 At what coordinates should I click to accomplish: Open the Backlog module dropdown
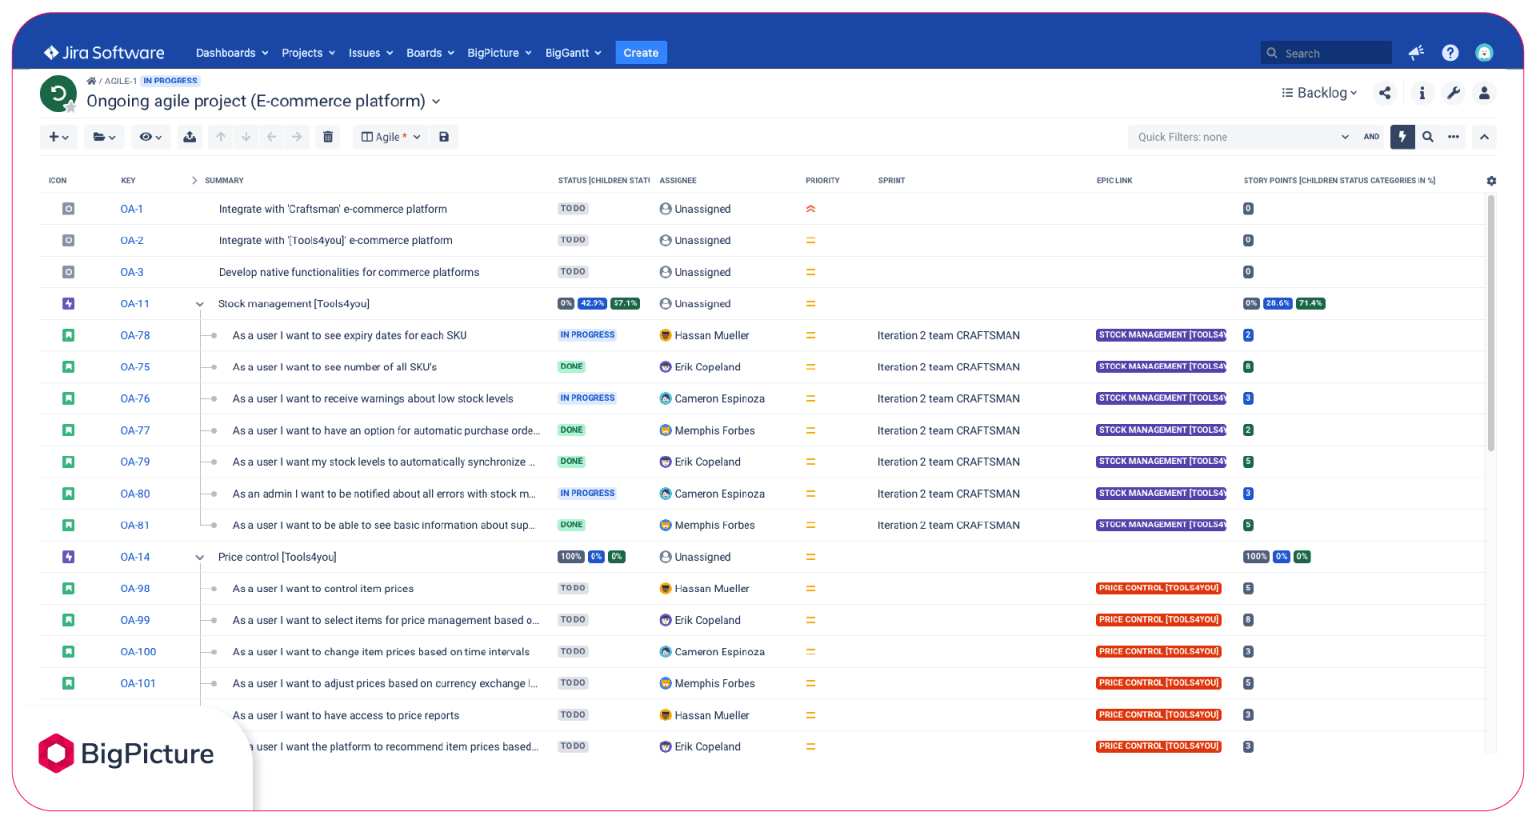[x=1319, y=93]
